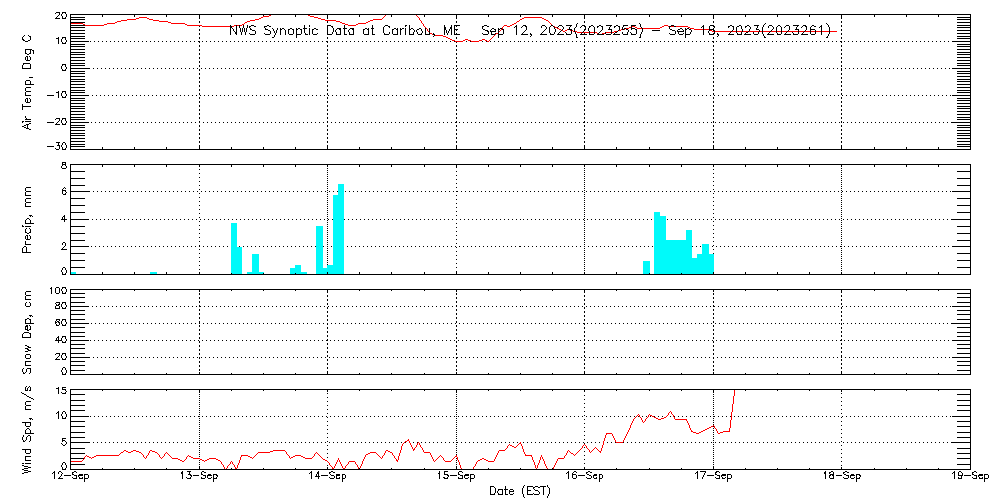The height and width of the screenshot is (500, 1000).
Task: Click the 'Snow Dep, cm' axis label
Action: [x=27, y=332]
